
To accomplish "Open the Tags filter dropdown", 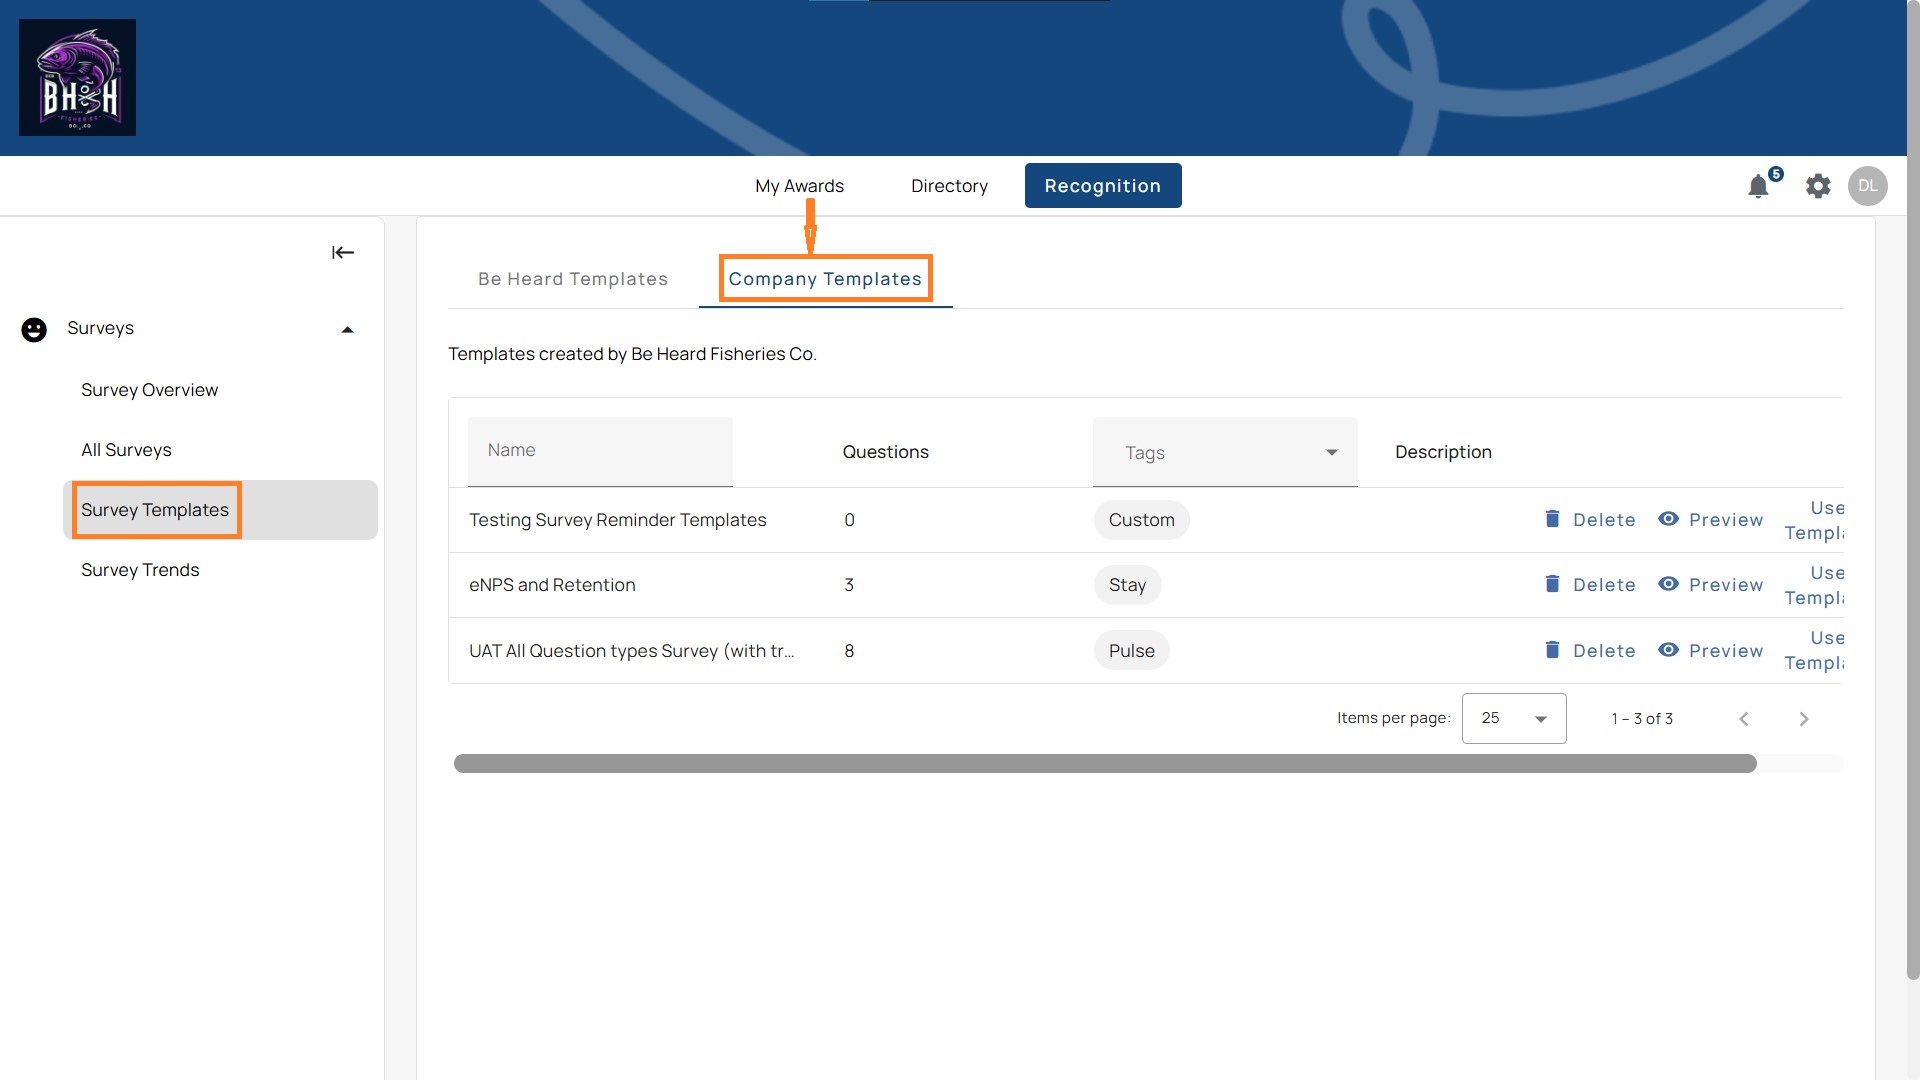I will coord(1225,452).
